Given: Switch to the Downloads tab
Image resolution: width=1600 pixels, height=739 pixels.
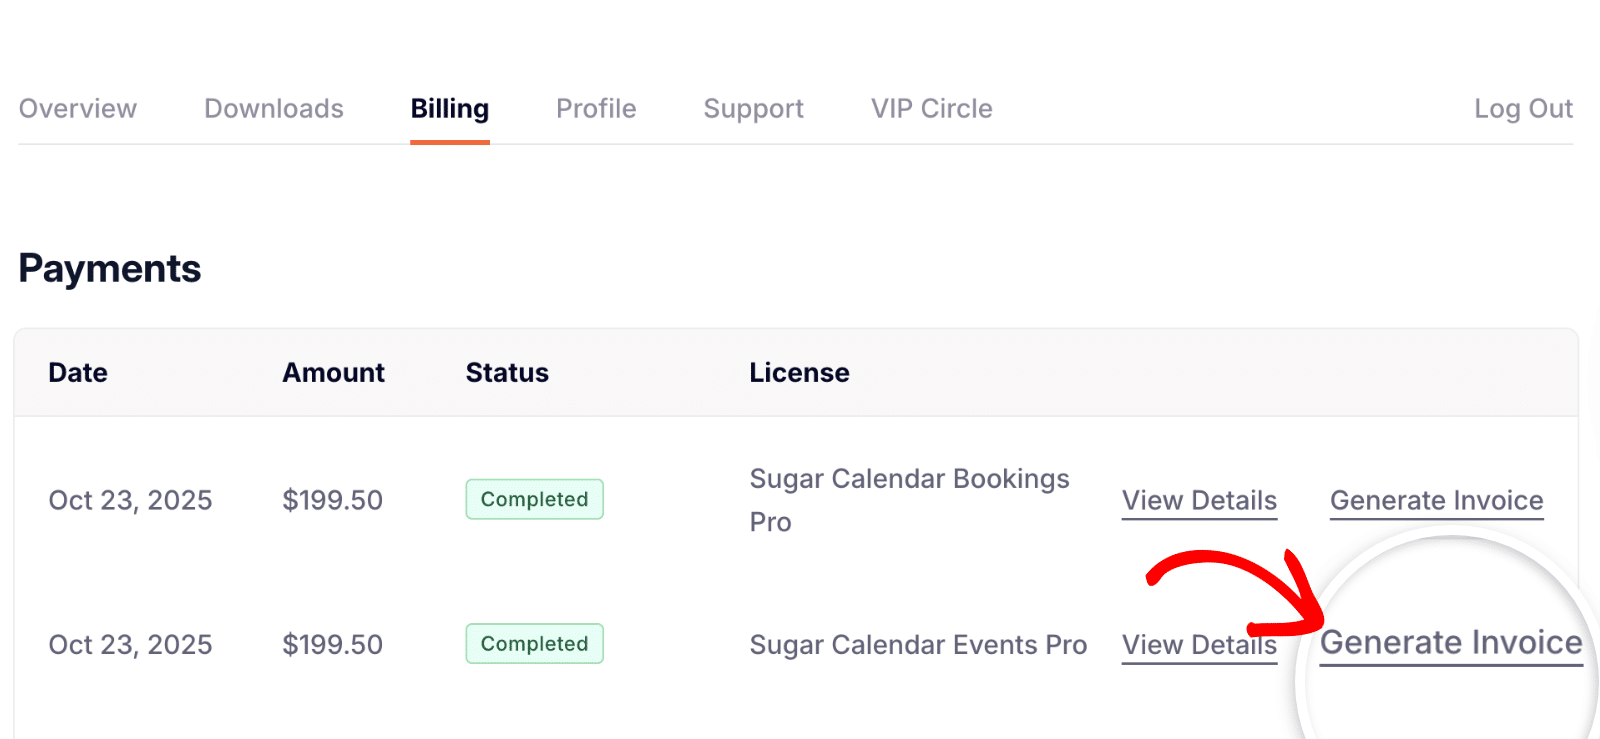Looking at the screenshot, I should click(274, 108).
